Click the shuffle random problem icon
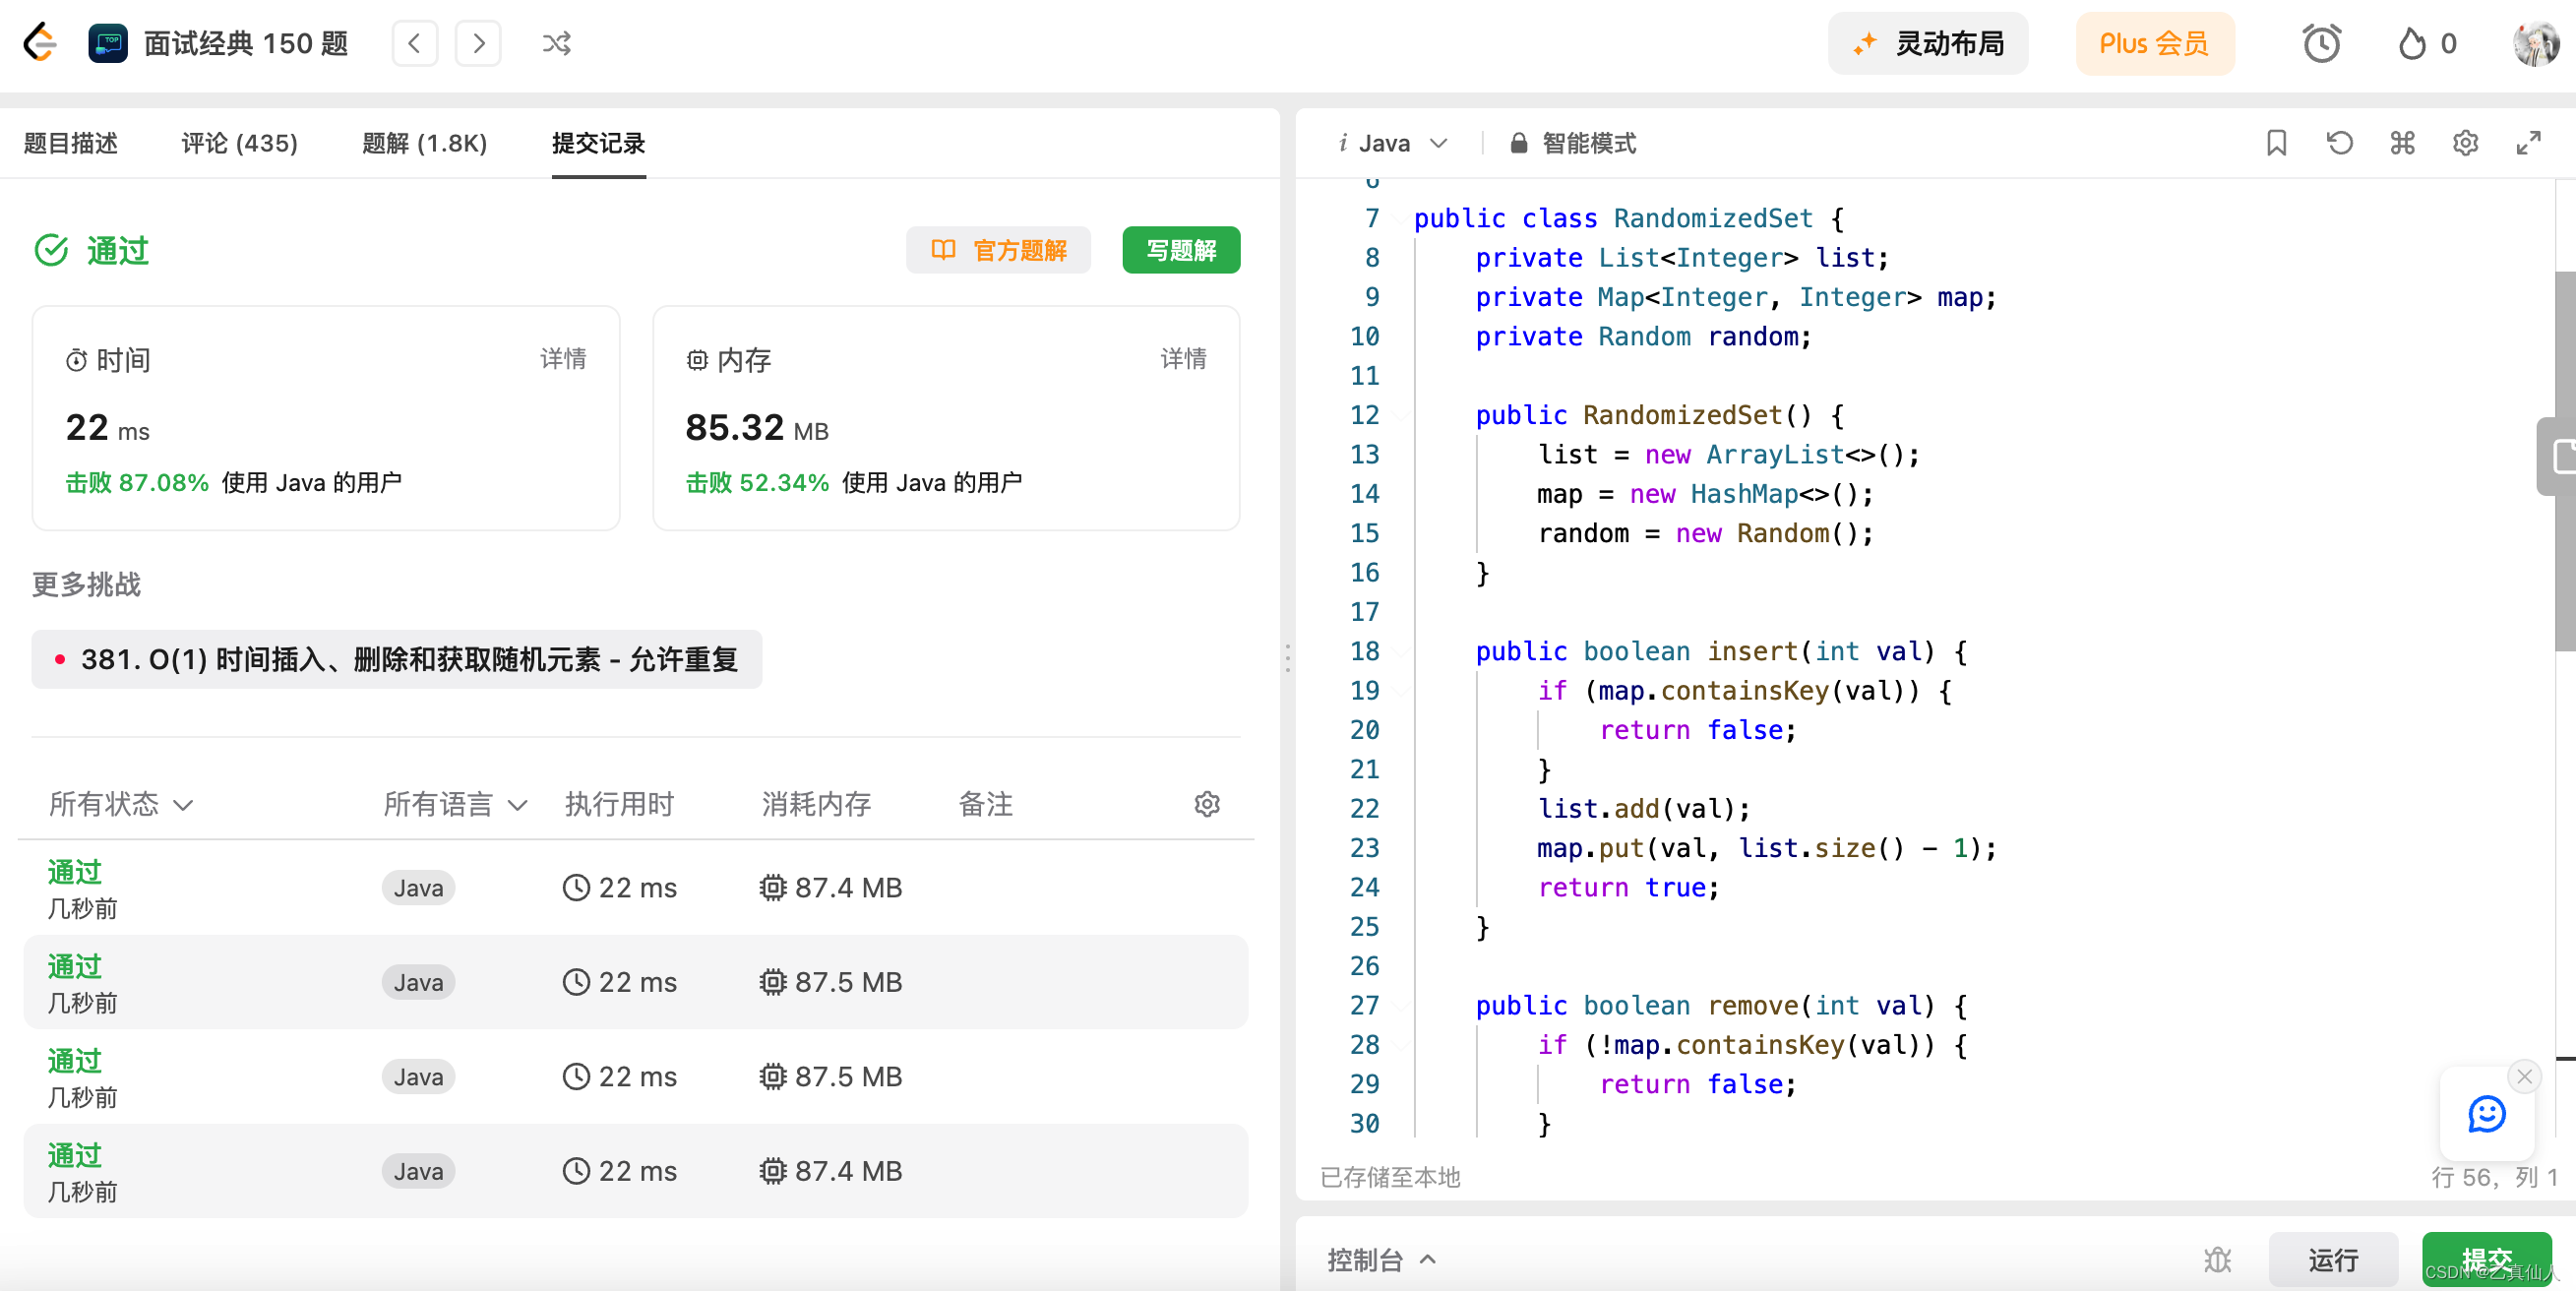 click(556, 43)
